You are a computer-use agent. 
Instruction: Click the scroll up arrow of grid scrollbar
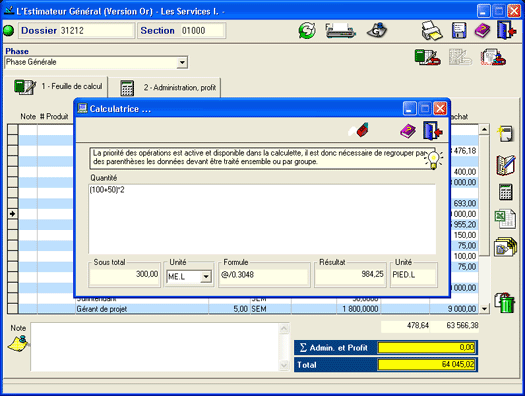tap(484, 129)
